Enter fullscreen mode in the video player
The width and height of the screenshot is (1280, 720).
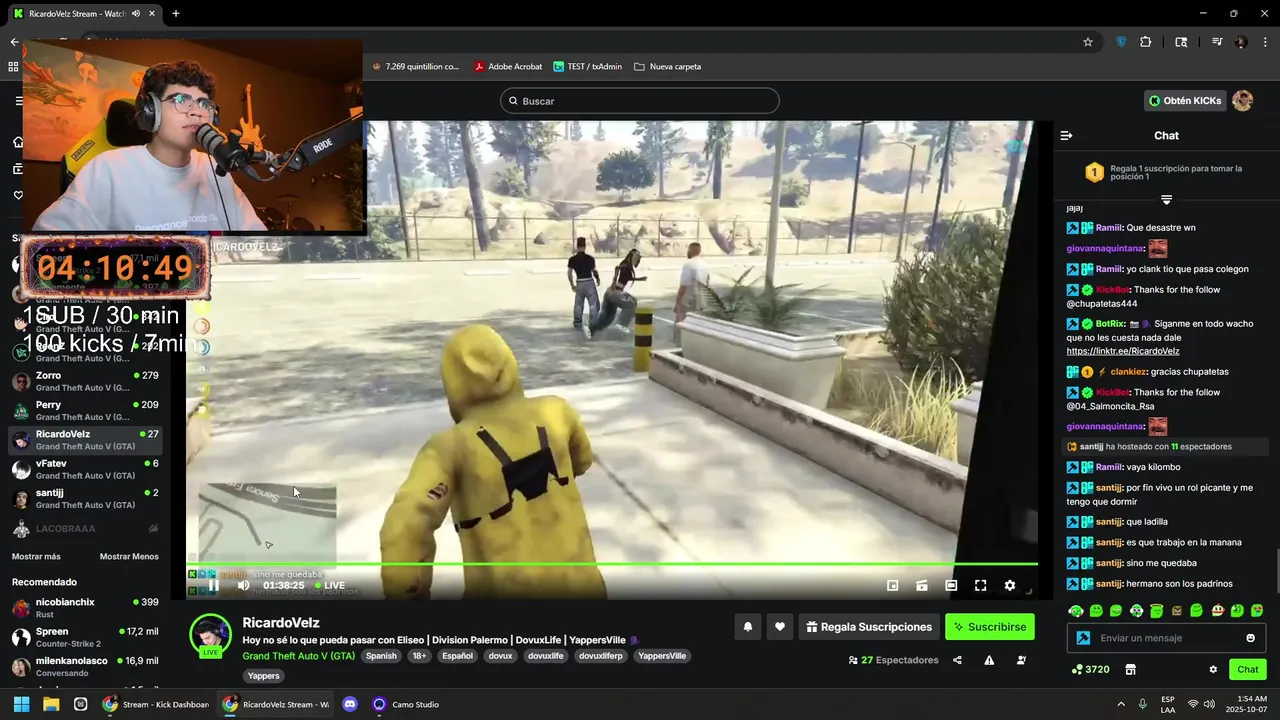pyautogui.click(x=981, y=586)
